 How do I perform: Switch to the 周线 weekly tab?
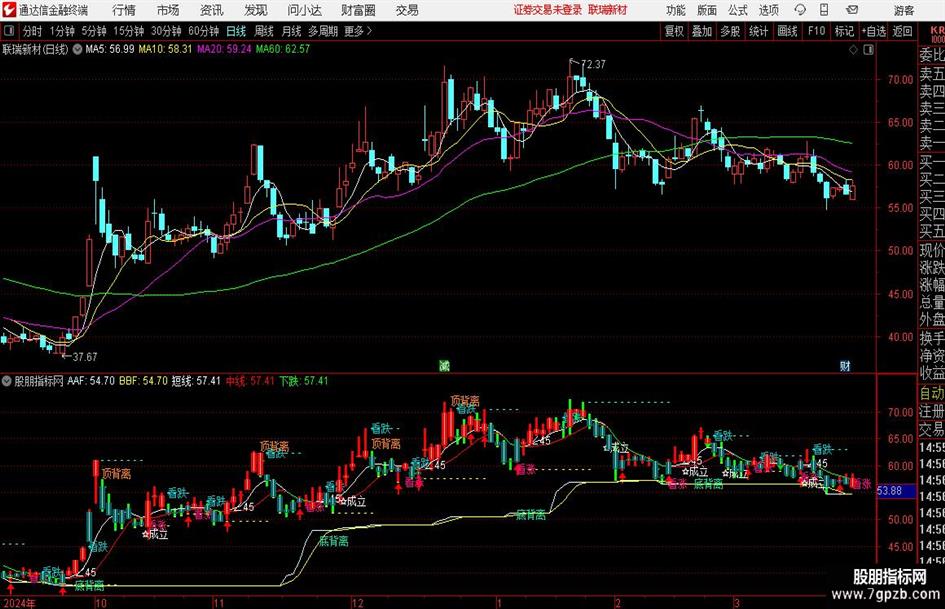[264, 31]
